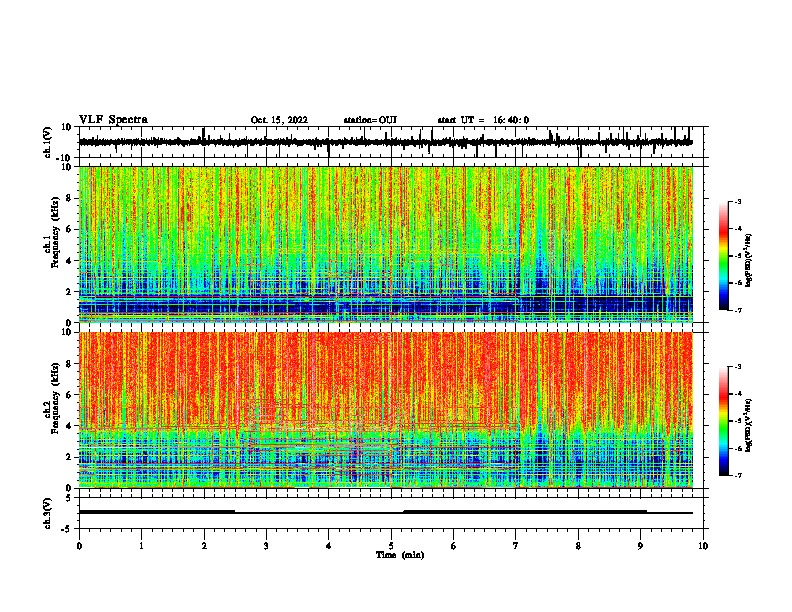Viewport: 792px width, 612px height.
Task: Click the time axis tick label '0'
Action: point(79,546)
